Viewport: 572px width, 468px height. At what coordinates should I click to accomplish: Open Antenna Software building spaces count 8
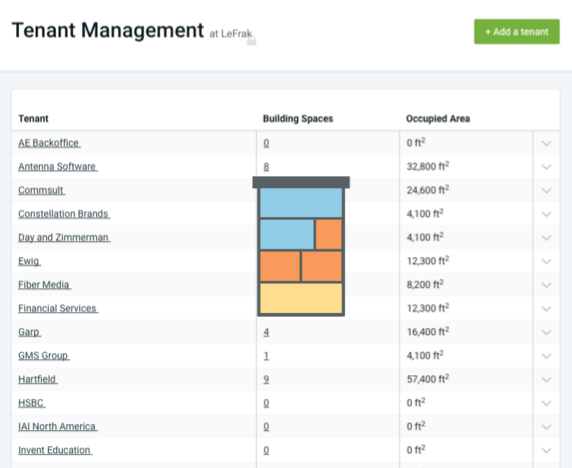click(266, 167)
